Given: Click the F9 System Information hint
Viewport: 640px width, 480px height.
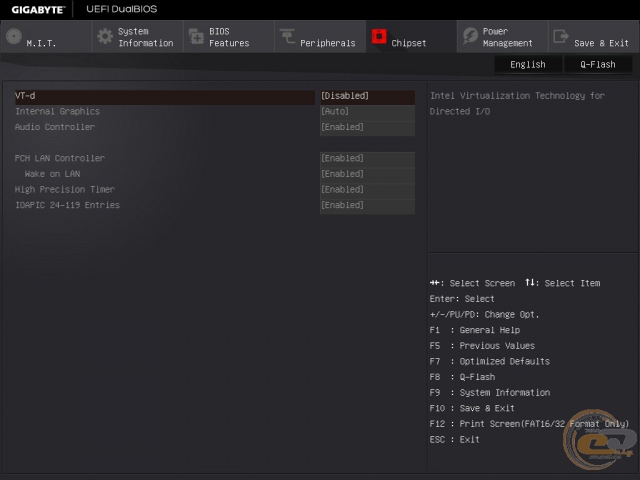Looking at the screenshot, I should pyautogui.click(x=489, y=393).
